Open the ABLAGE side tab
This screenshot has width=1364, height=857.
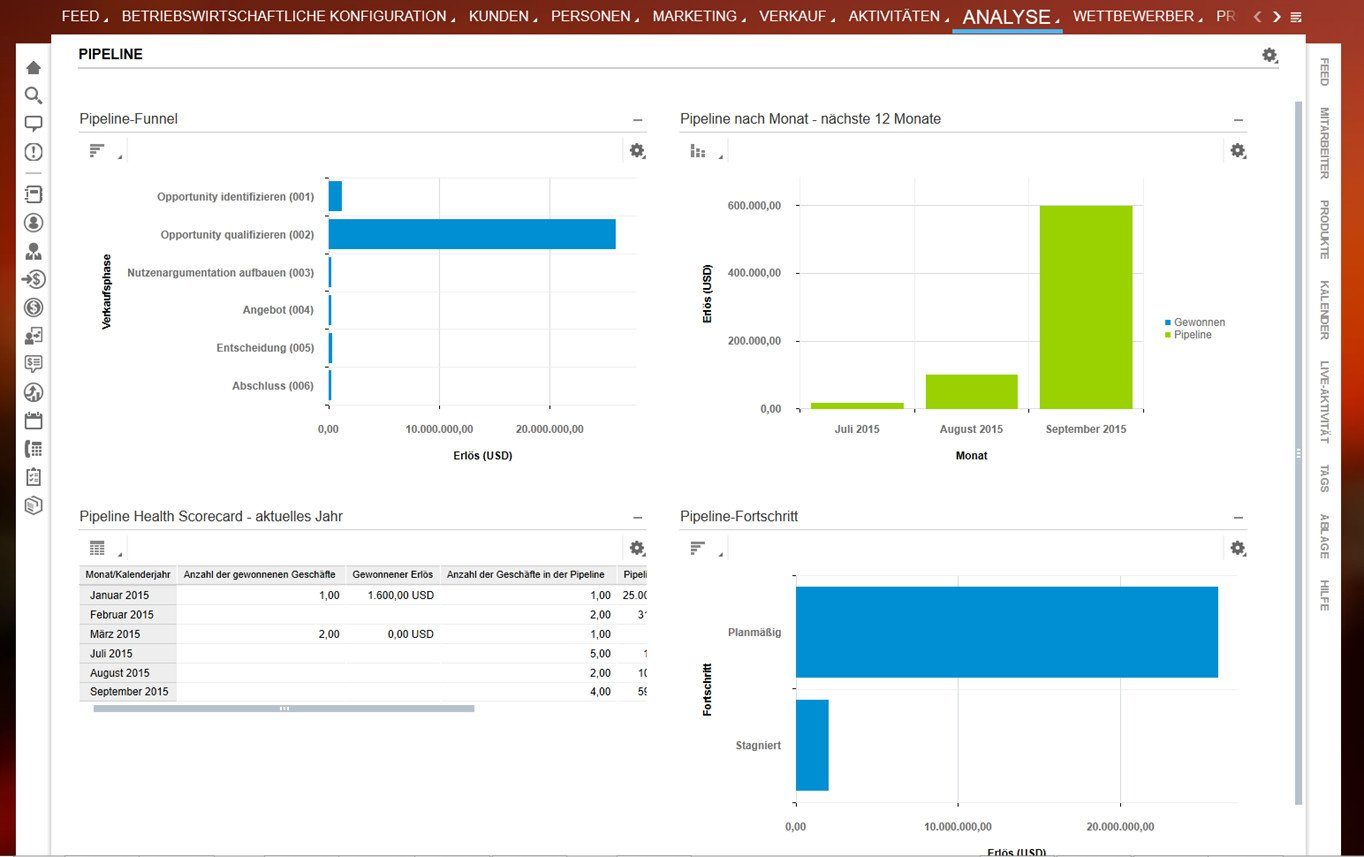pos(1324,536)
